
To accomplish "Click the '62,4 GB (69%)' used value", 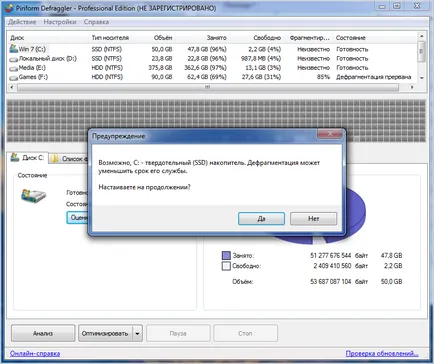I will [207, 77].
